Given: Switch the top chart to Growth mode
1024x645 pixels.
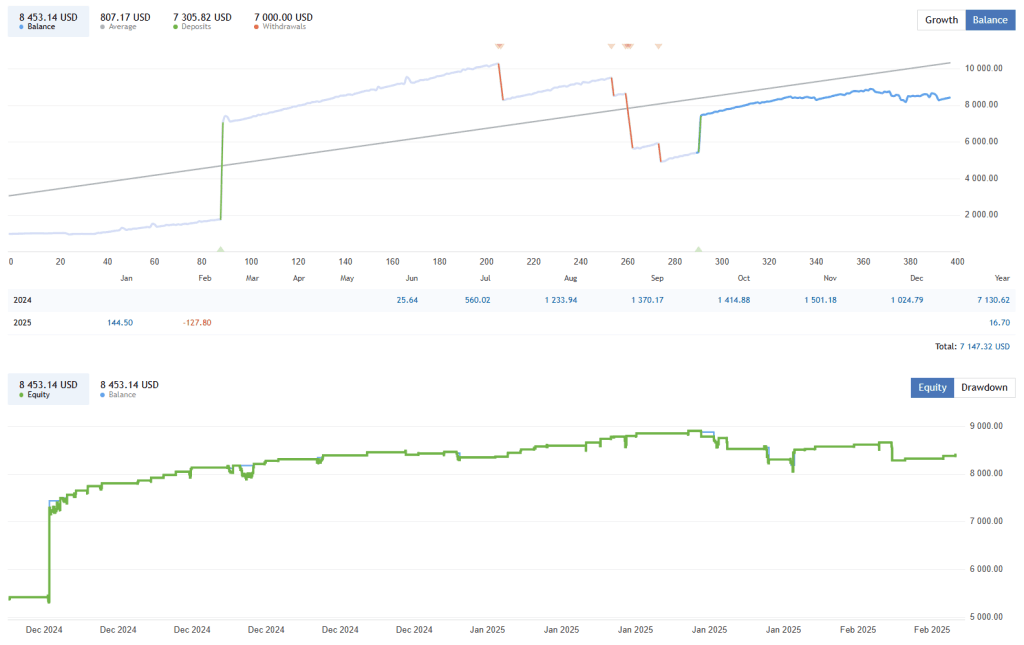Looking at the screenshot, I should pos(940,19).
